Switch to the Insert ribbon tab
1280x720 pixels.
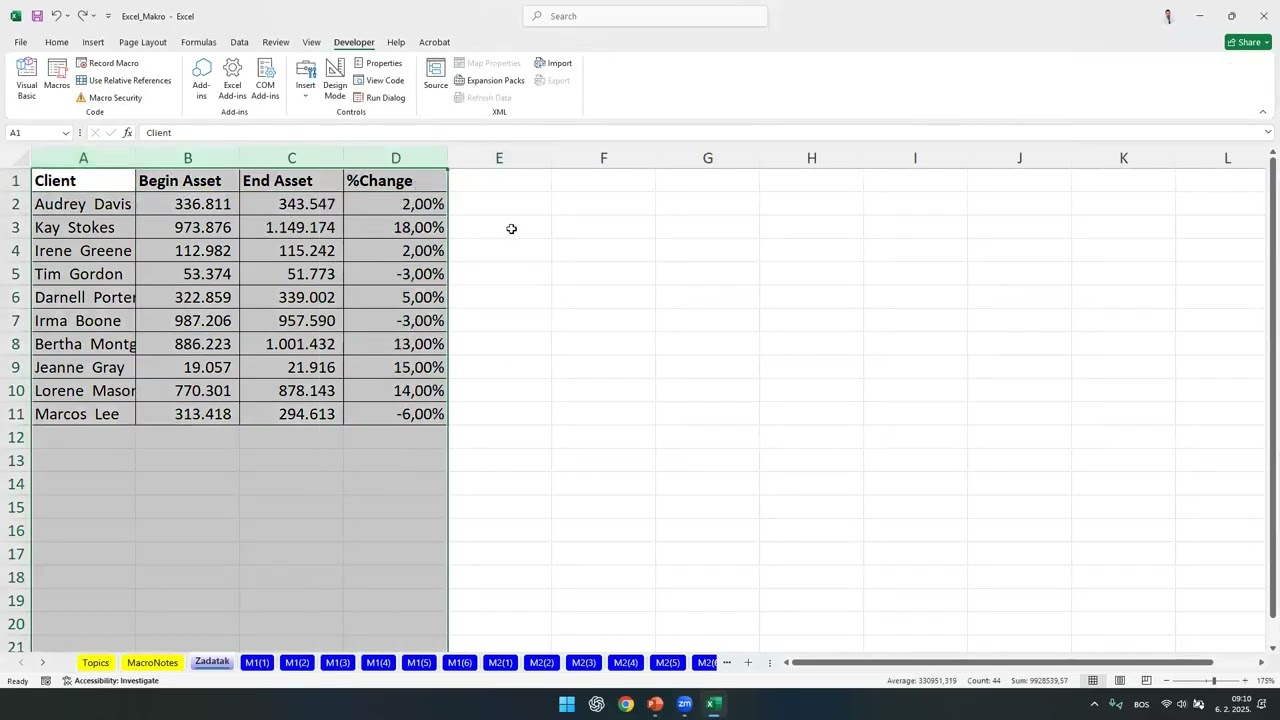pos(93,42)
